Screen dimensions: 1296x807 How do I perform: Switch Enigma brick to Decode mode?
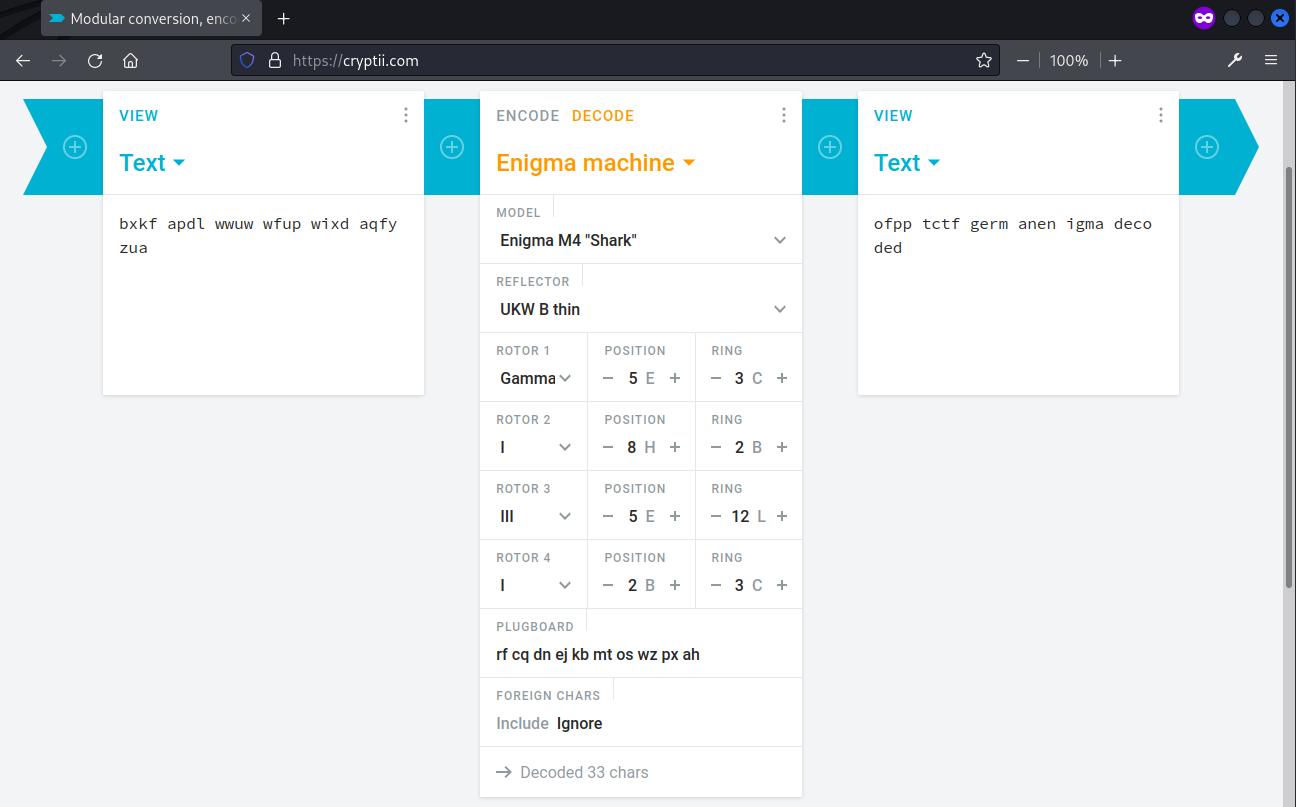(603, 115)
